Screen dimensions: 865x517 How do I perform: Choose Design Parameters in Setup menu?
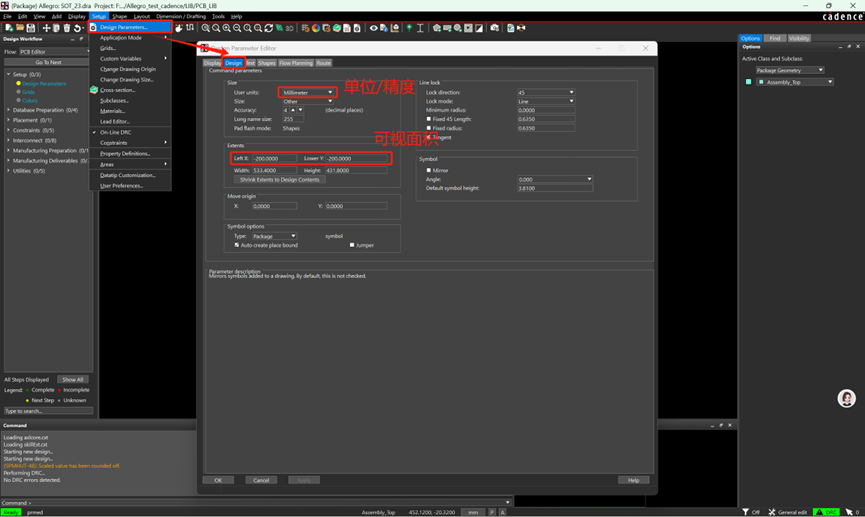130,27
